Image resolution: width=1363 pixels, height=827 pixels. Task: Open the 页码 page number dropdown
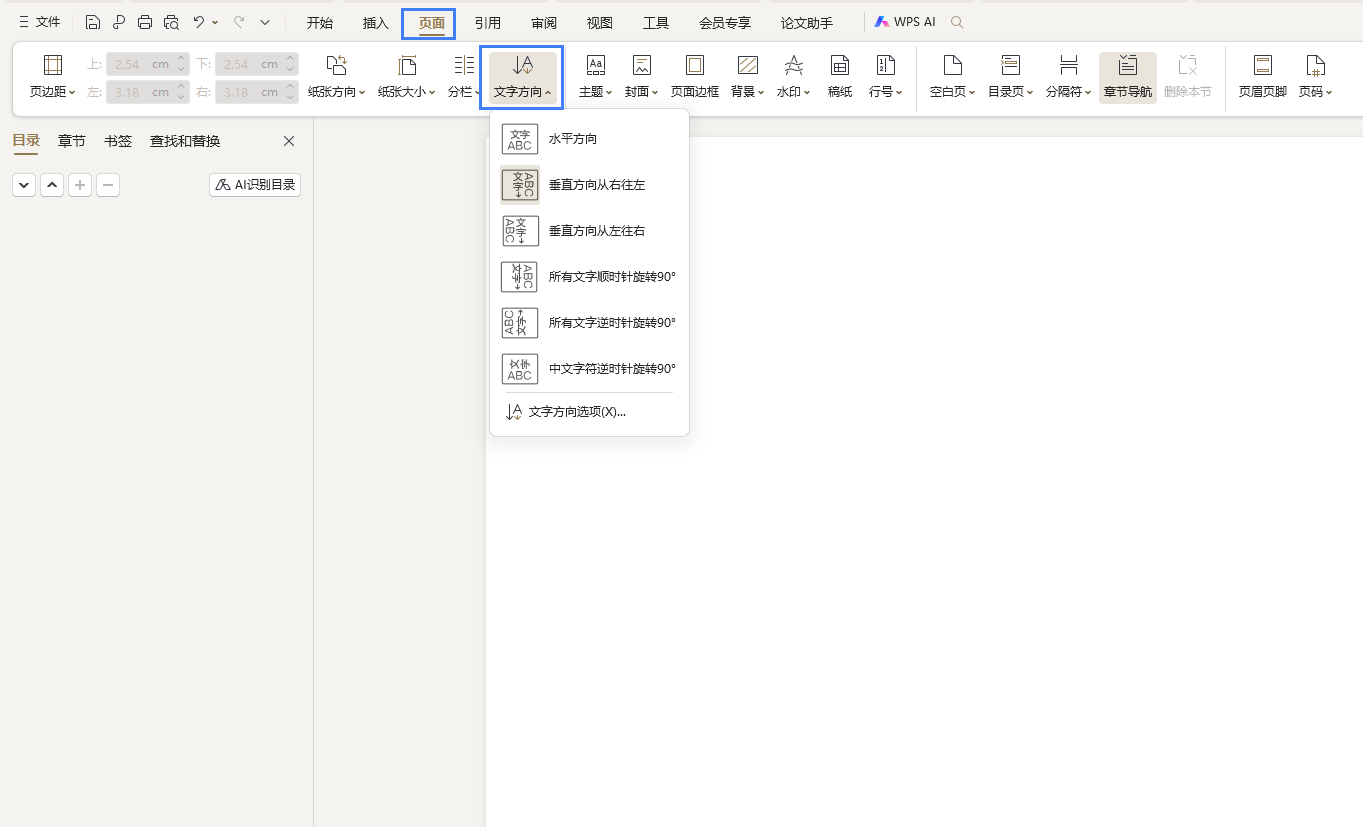coord(1316,78)
